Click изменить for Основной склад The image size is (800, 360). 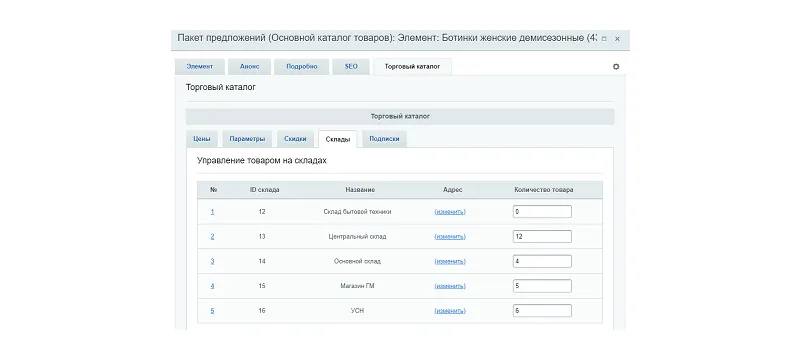pyautogui.click(x=450, y=261)
